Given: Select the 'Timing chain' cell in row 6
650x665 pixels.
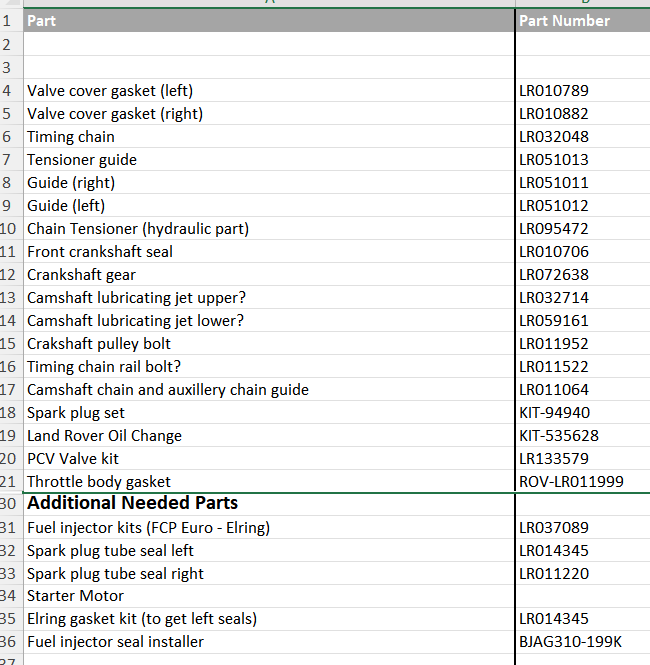Looking at the screenshot, I should pyautogui.click(x=269, y=136).
